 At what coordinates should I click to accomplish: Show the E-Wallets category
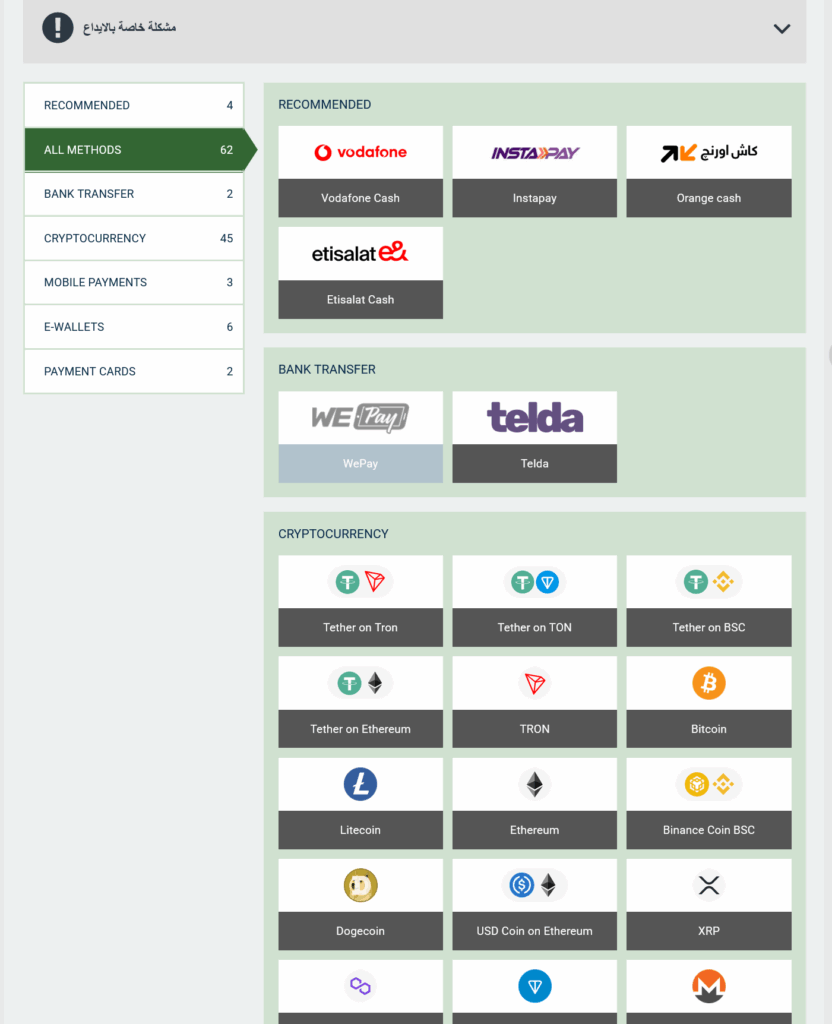134,327
